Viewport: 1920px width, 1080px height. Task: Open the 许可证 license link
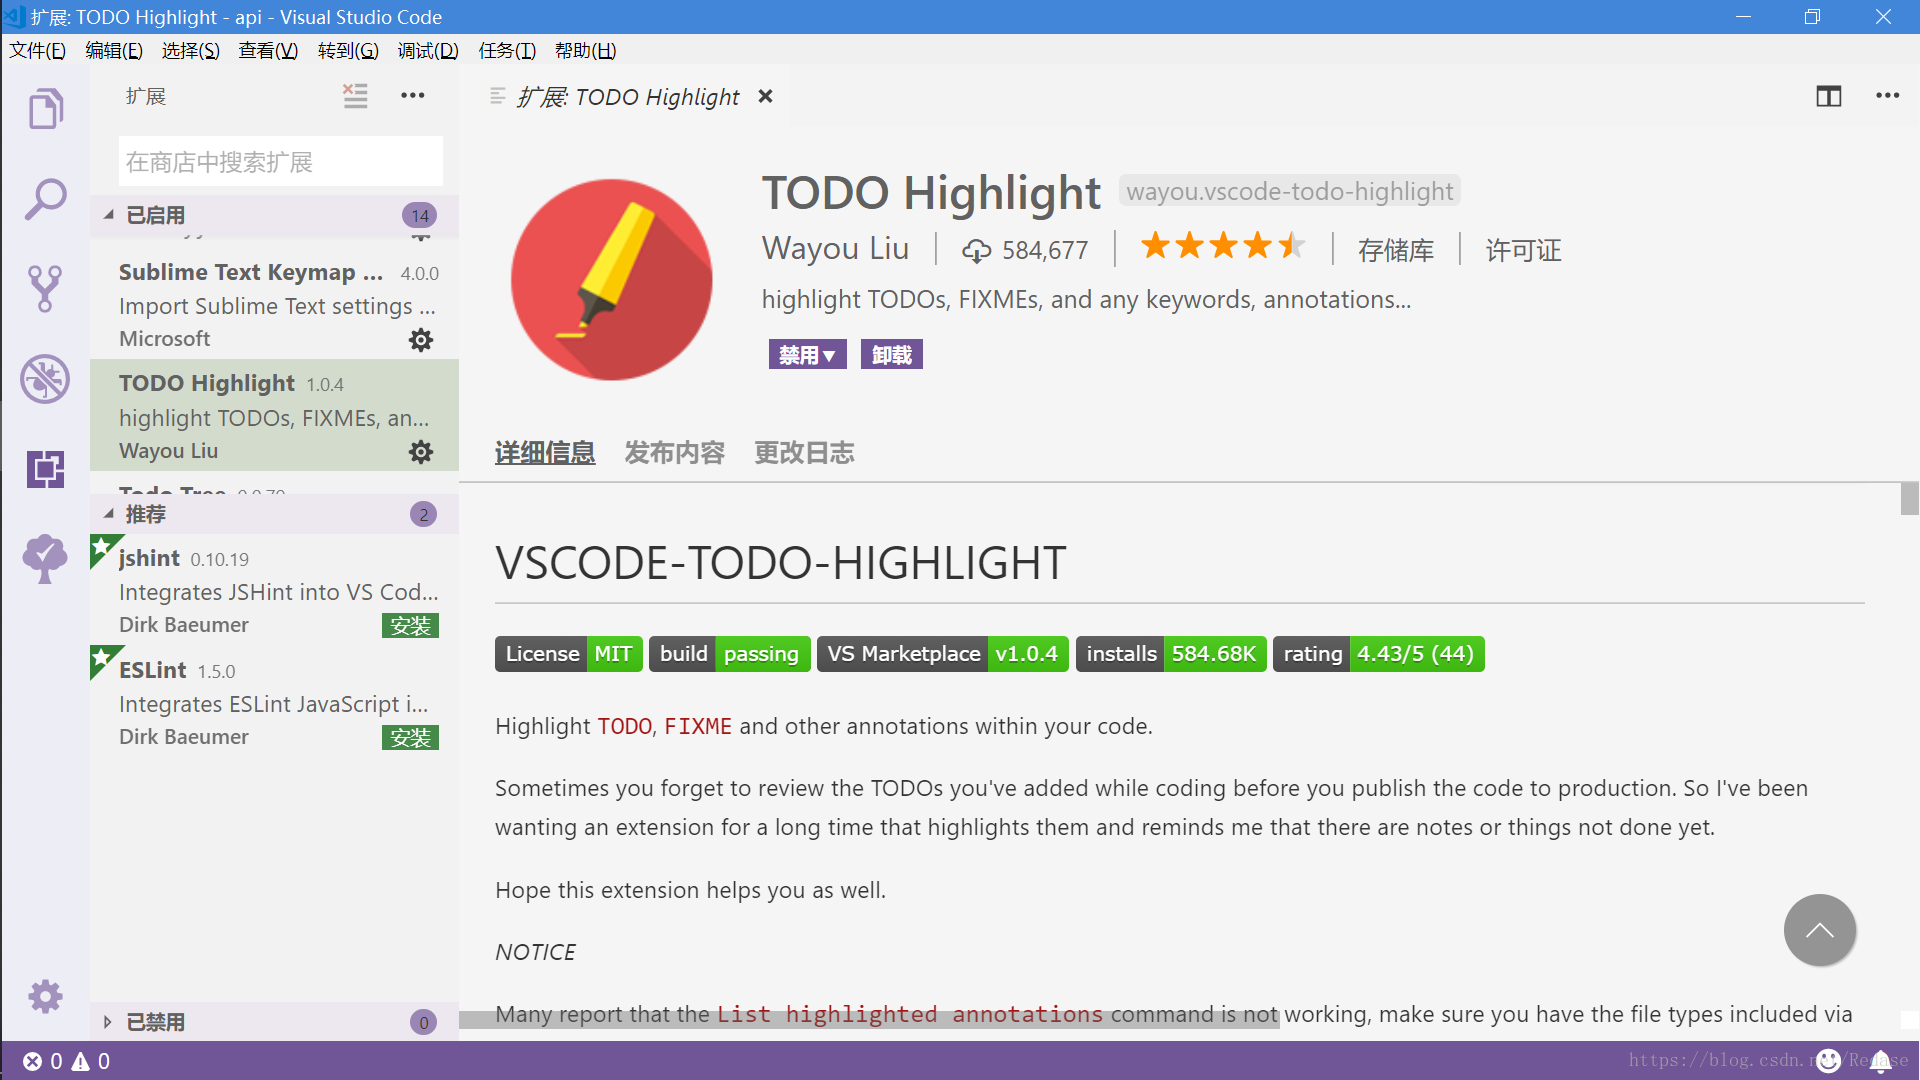(1523, 250)
